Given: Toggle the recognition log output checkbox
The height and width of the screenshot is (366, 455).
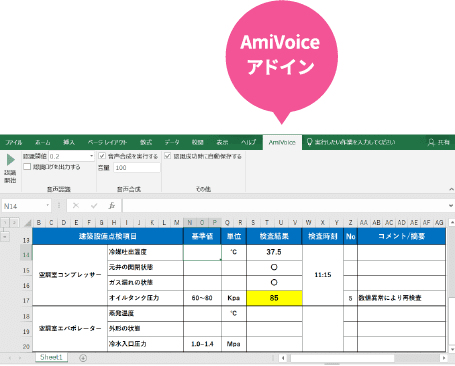Looking at the screenshot, I should pos(27,166).
